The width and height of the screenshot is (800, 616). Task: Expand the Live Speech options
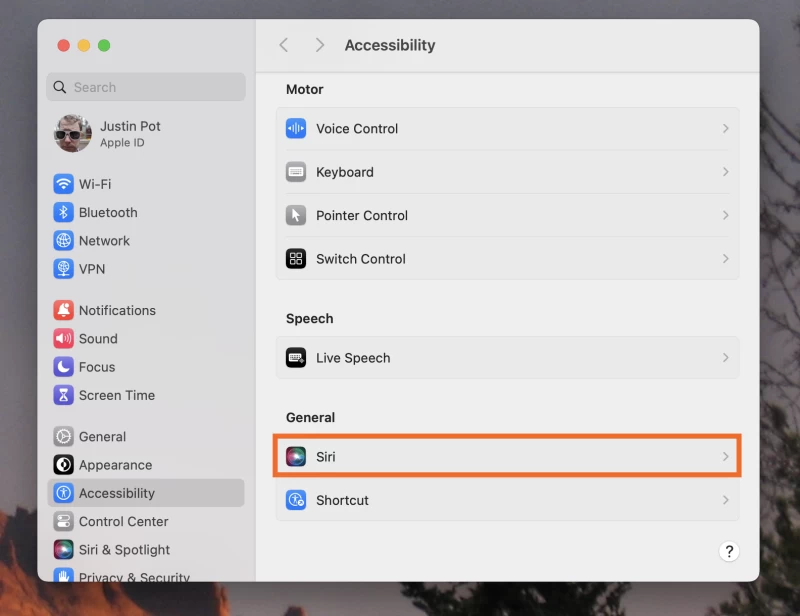(x=727, y=357)
